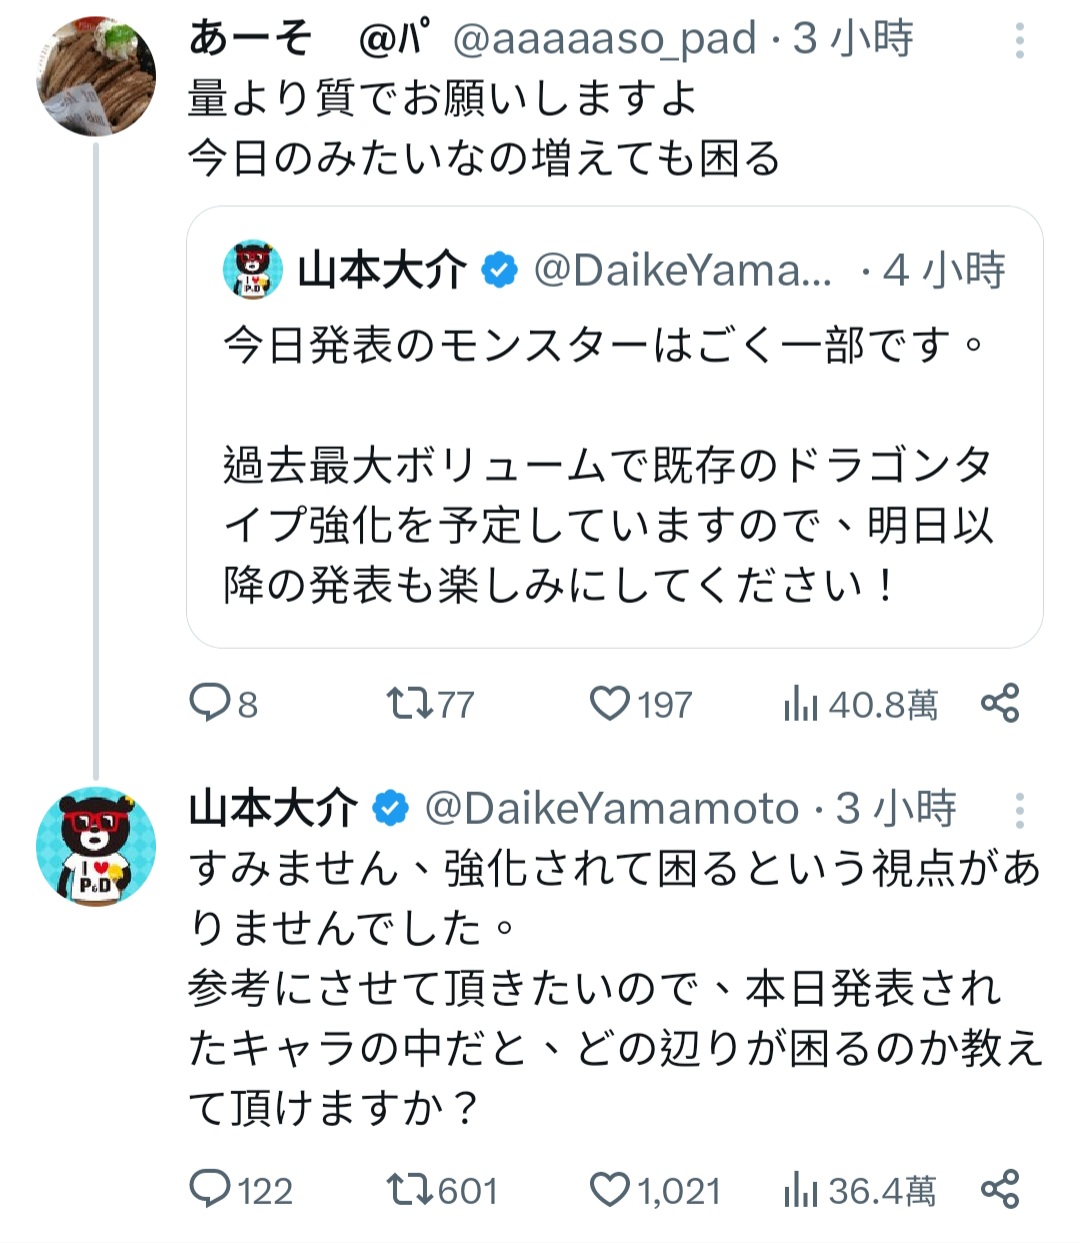
Task: Visit the @DaikeYamamoto handle in the reply
Action: 612,809
